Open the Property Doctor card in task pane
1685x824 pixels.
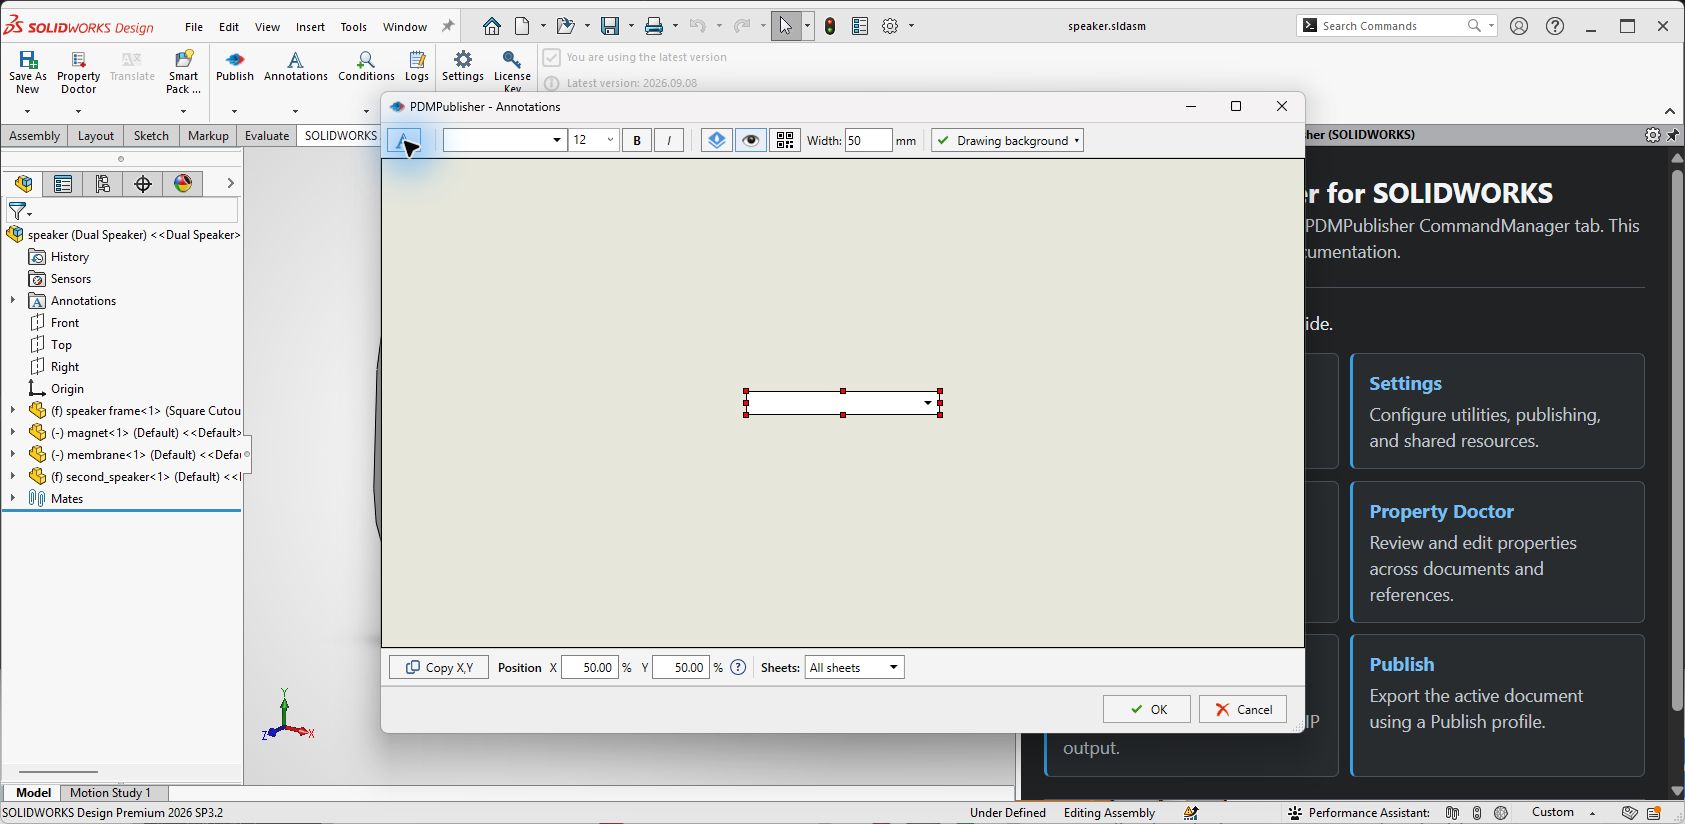pyautogui.click(x=1497, y=552)
